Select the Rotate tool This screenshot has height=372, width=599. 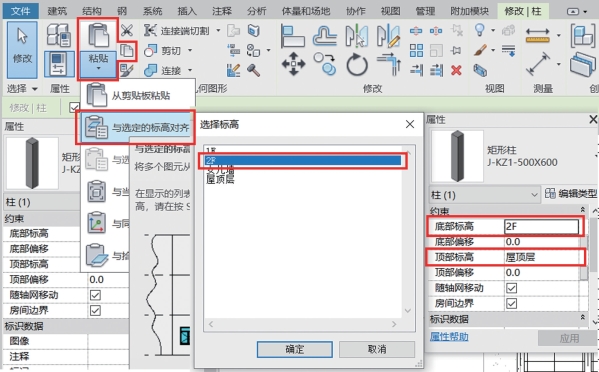(x=357, y=64)
